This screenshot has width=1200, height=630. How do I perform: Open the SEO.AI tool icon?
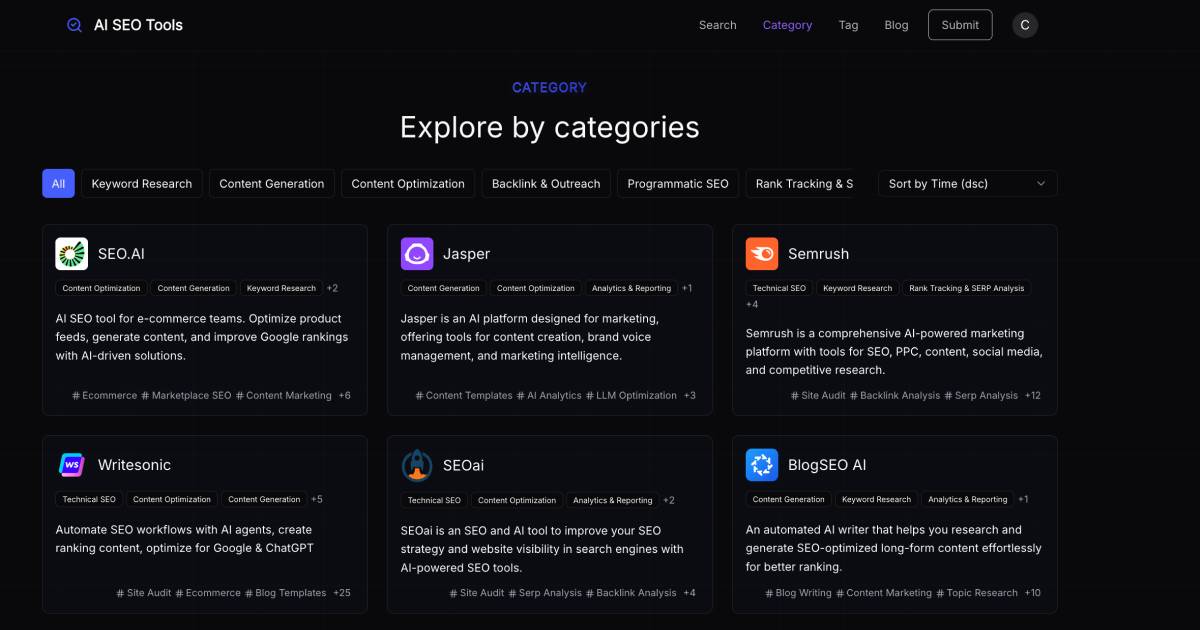[x=70, y=253]
